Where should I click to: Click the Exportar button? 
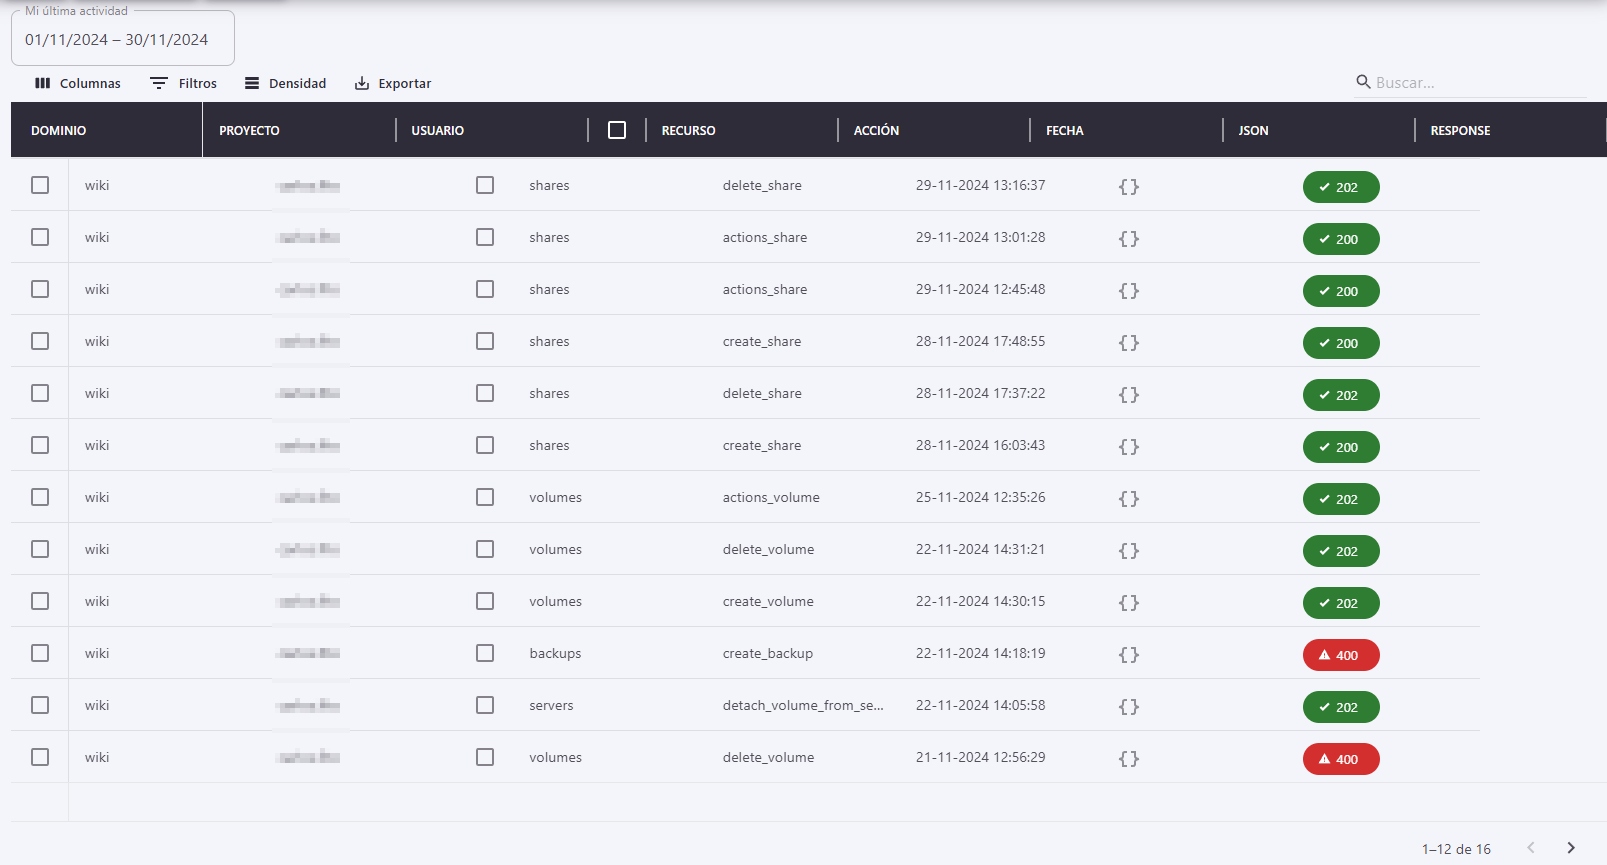pos(393,83)
